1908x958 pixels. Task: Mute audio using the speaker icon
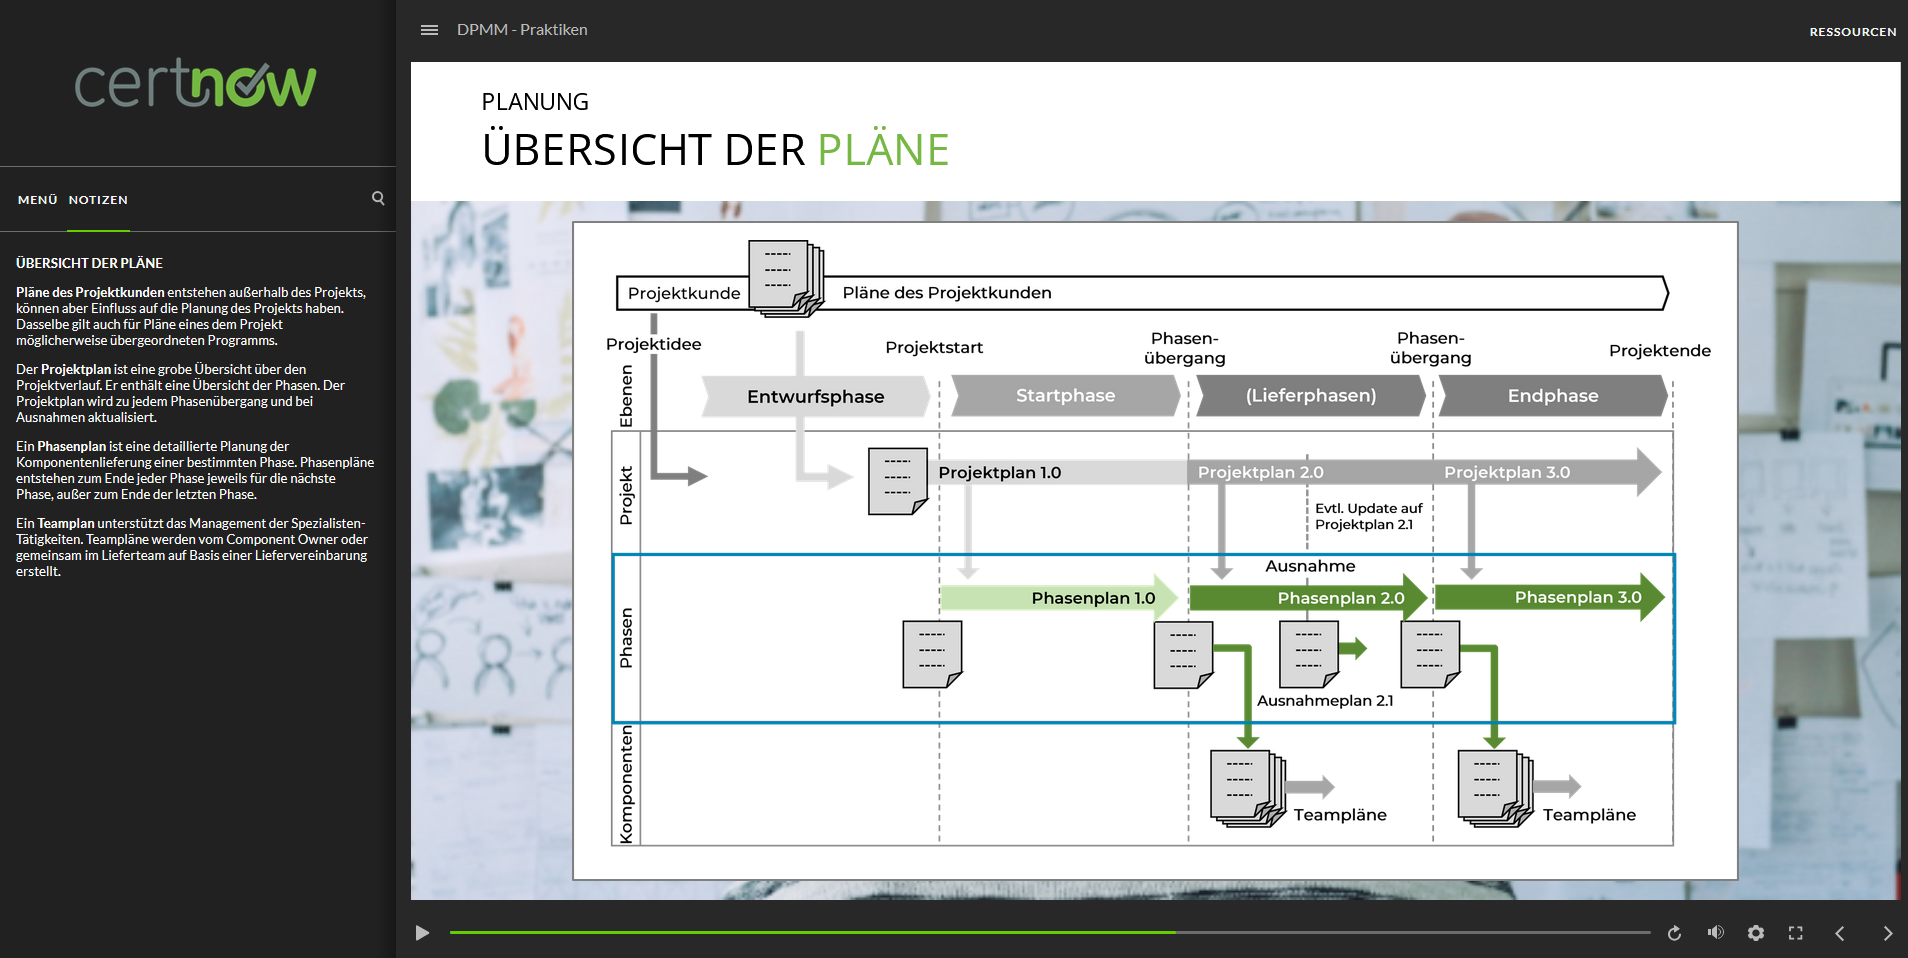1715,933
